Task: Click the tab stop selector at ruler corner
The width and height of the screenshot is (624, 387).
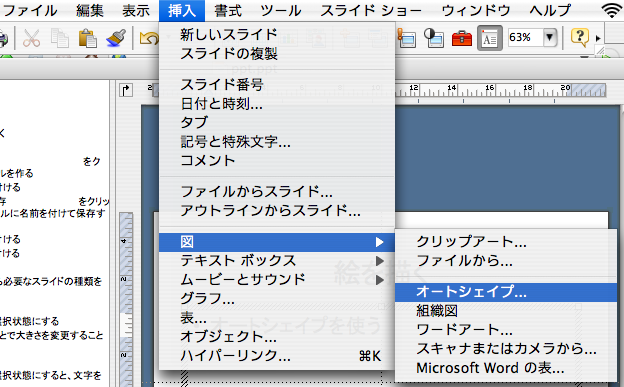Action: pyautogui.click(x=126, y=90)
